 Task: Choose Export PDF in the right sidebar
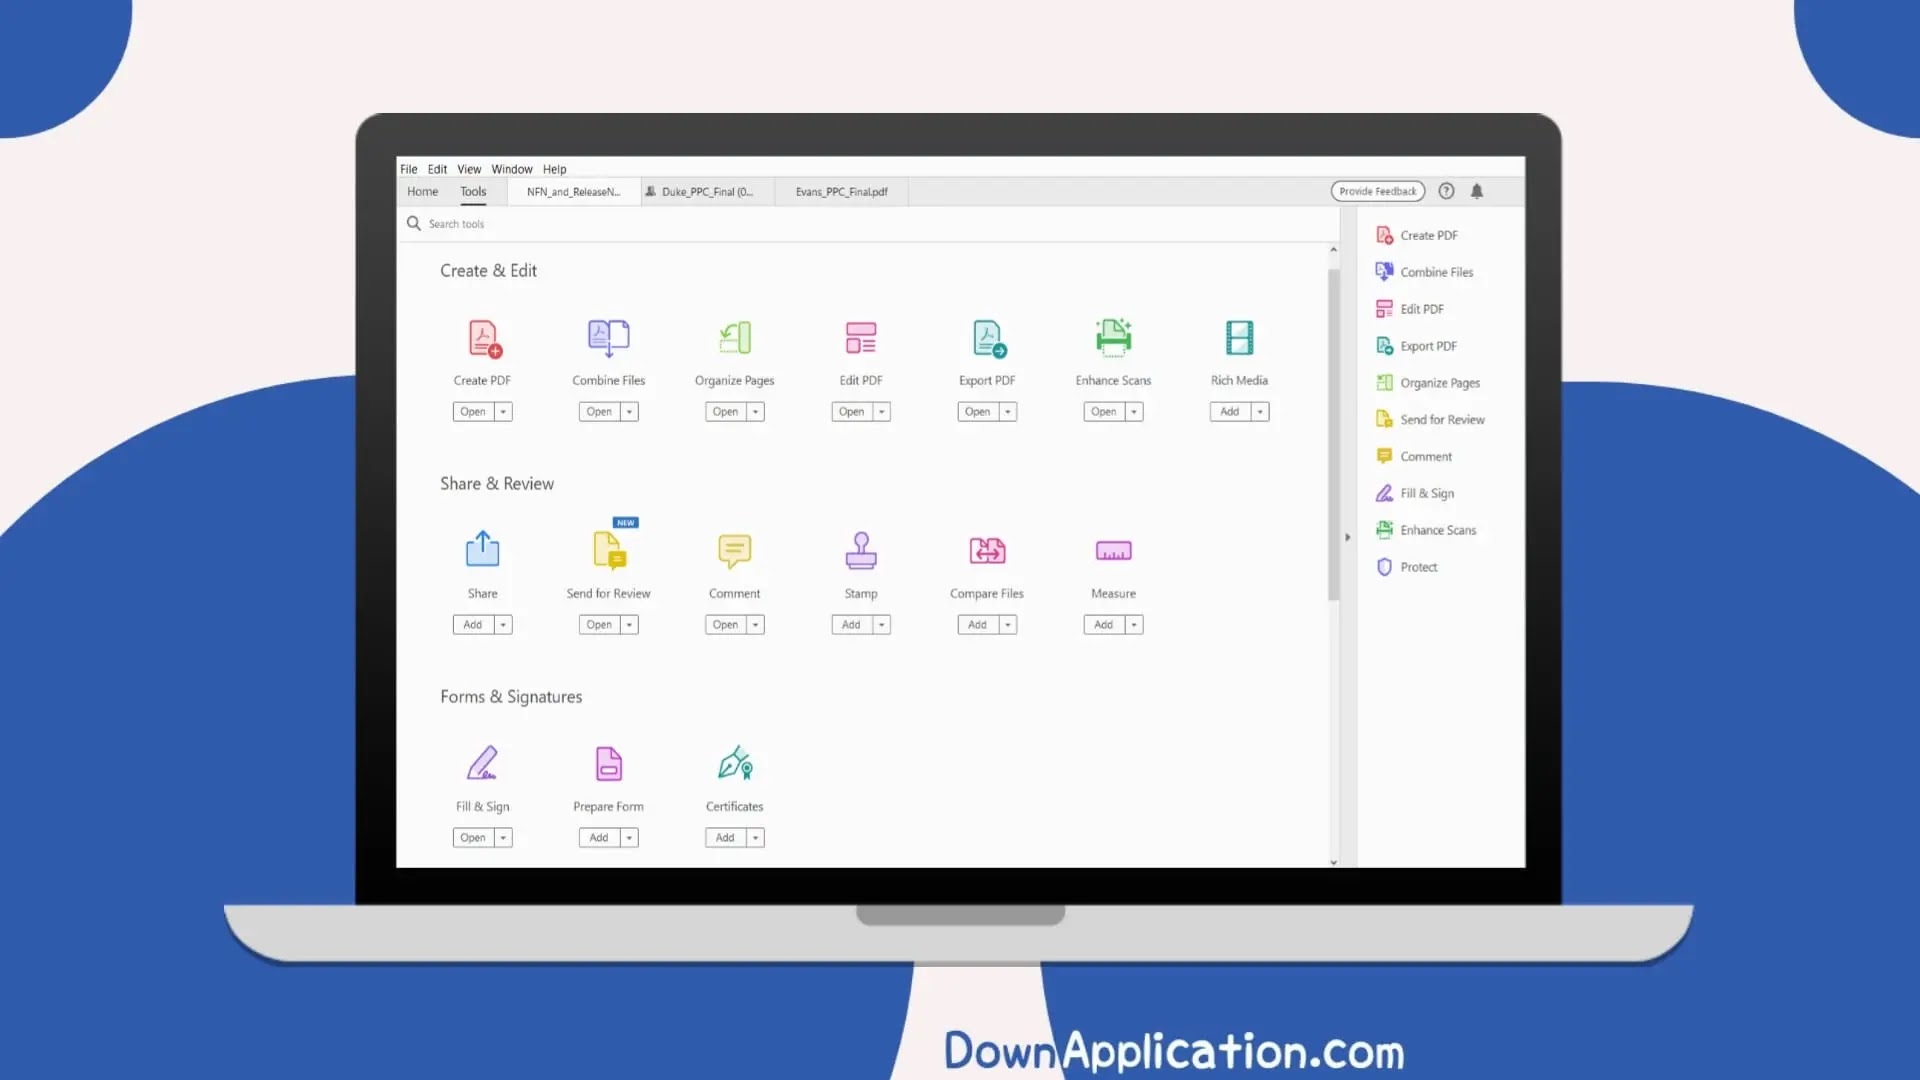[x=1417, y=346]
